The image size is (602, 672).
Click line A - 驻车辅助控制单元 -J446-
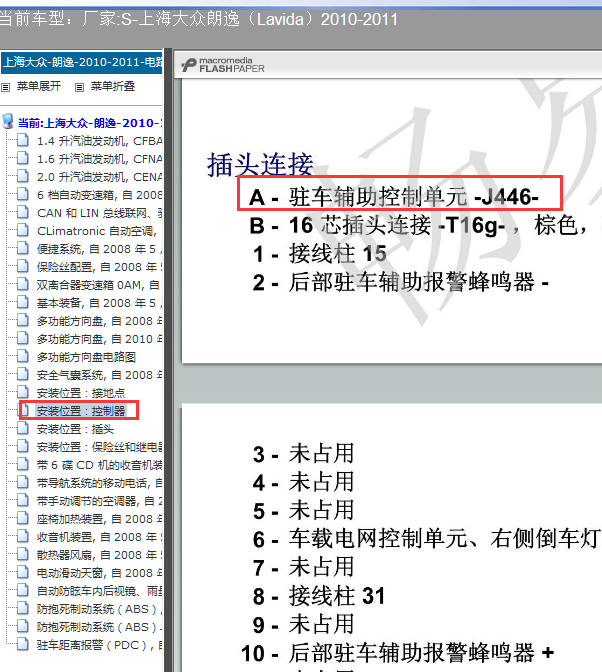tap(394, 197)
